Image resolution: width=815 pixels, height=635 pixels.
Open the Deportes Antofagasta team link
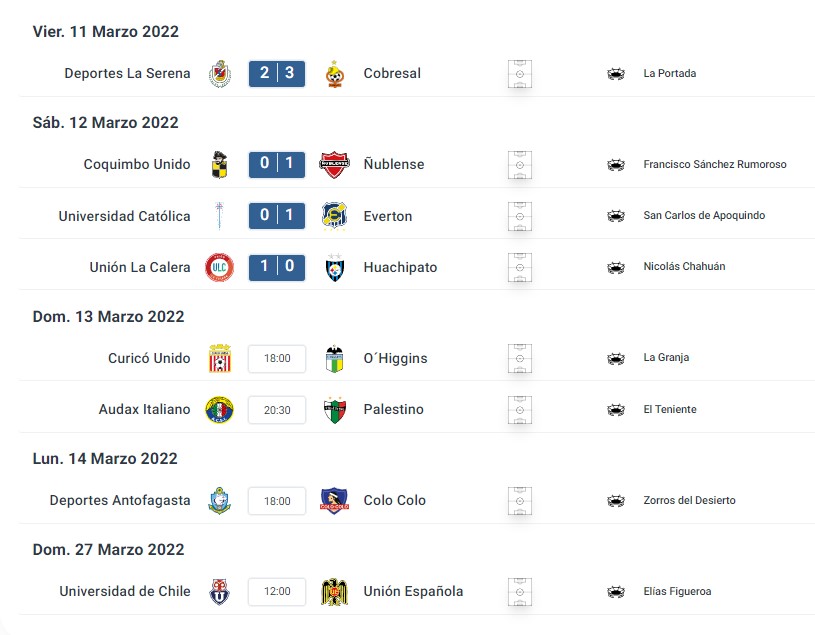coord(120,500)
